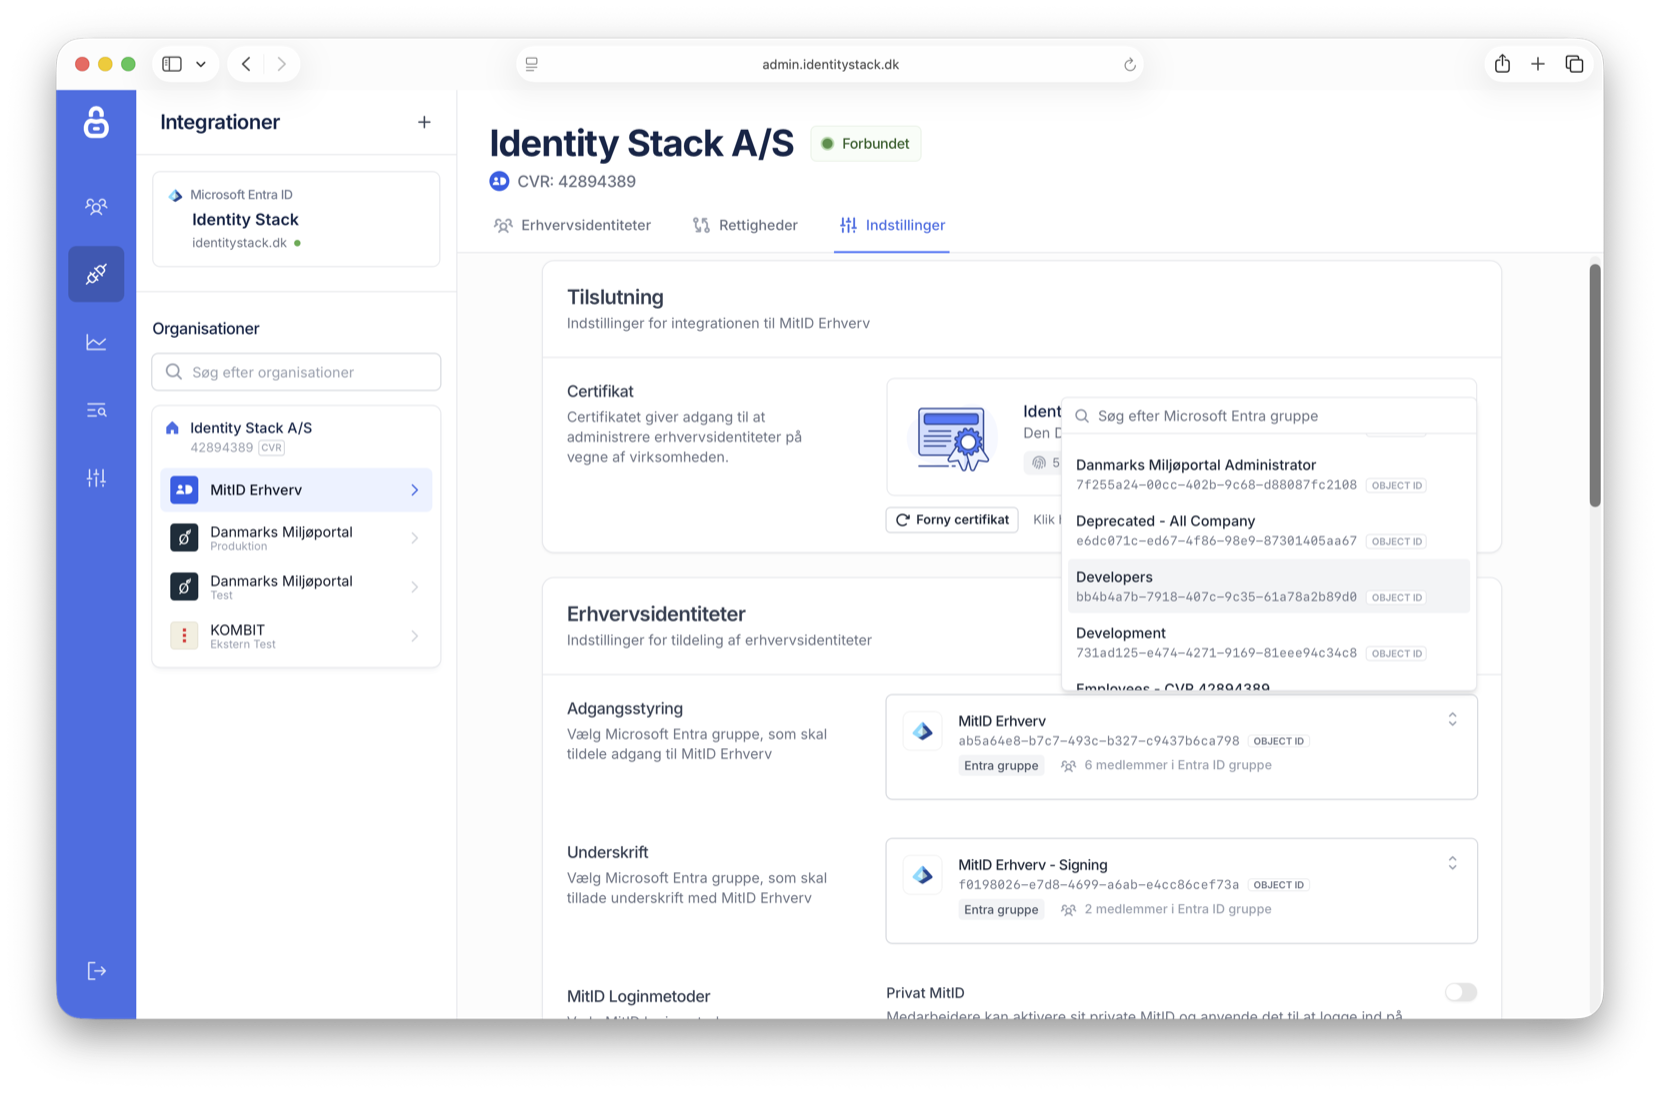Click the Safari share icon
The width and height of the screenshot is (1660, 1093).
coord(1502,64)
